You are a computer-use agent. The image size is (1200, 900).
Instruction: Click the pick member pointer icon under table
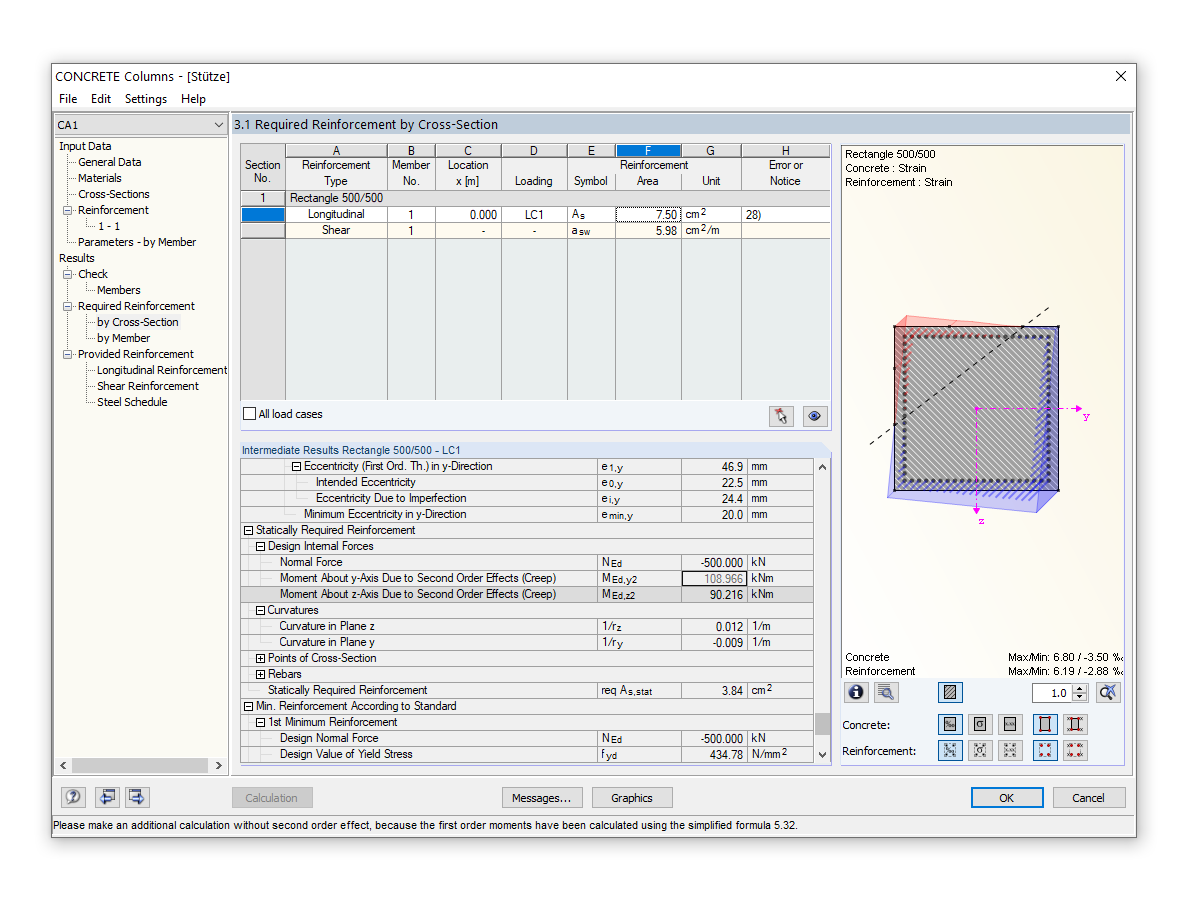point(782,416)
